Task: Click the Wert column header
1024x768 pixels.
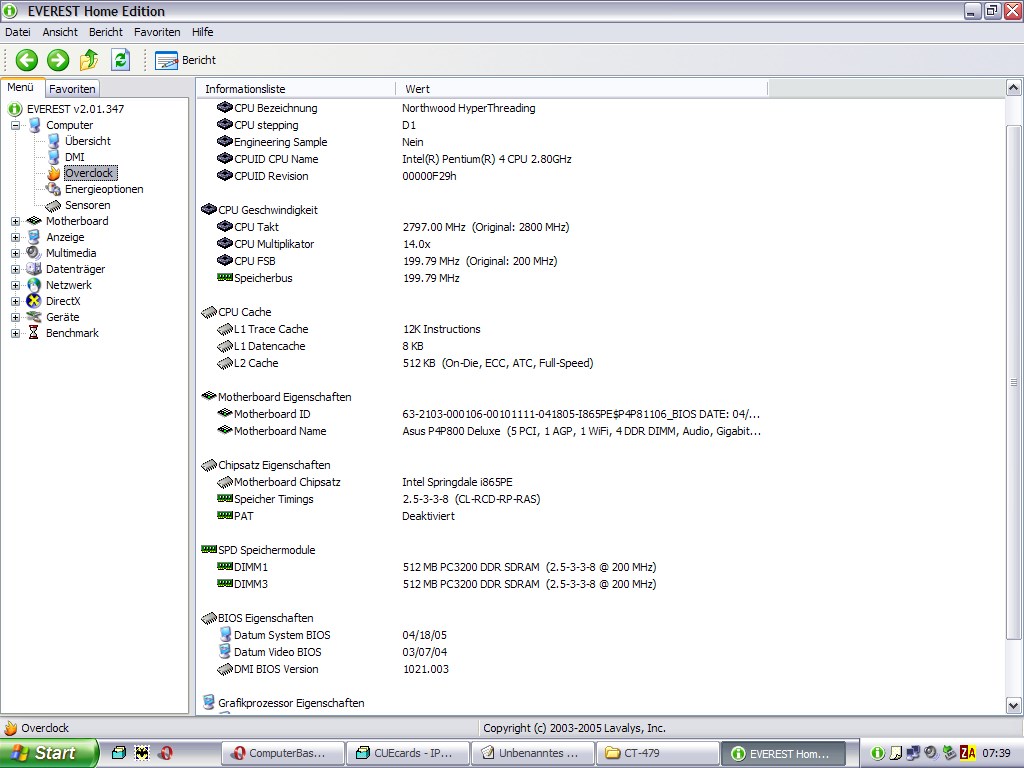Action: [x=581, y=89]
